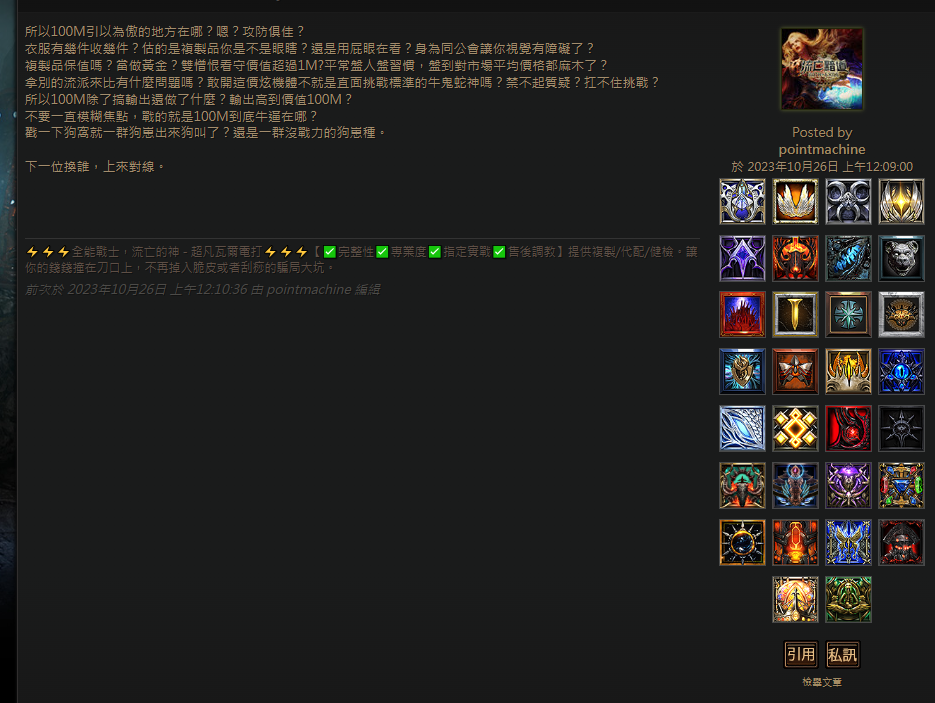Select the blue crystal shard badge

[x=848, y=258]
